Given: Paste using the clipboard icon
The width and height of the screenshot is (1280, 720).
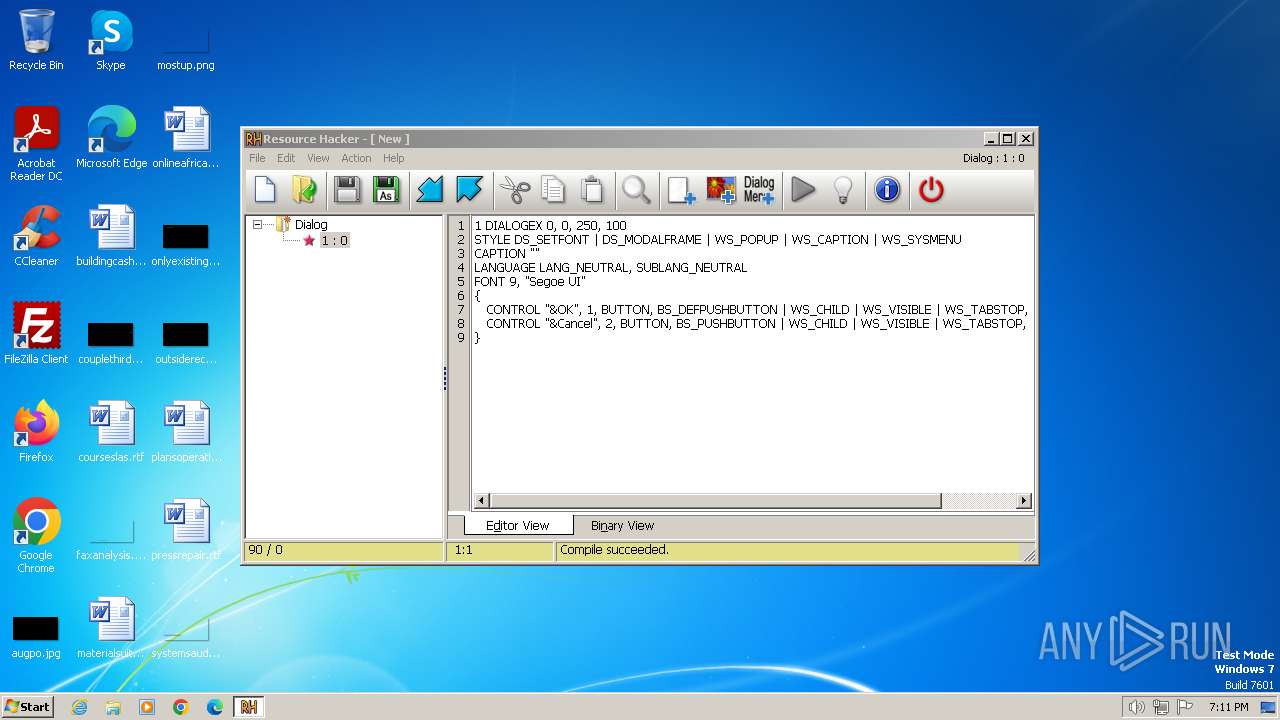Looking at the screenshot, I should click(592, 189).
